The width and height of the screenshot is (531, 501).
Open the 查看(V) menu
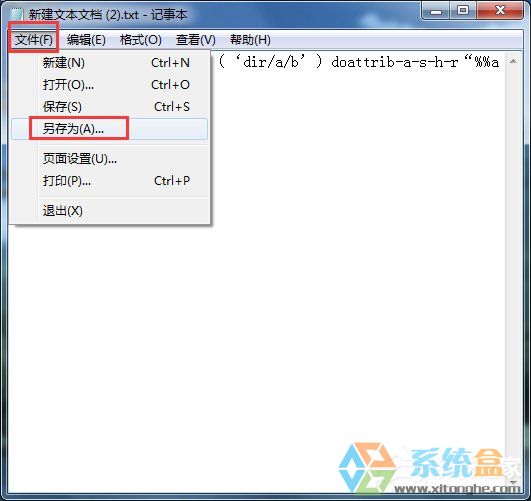pyautogui.click(x=195, y=40)
